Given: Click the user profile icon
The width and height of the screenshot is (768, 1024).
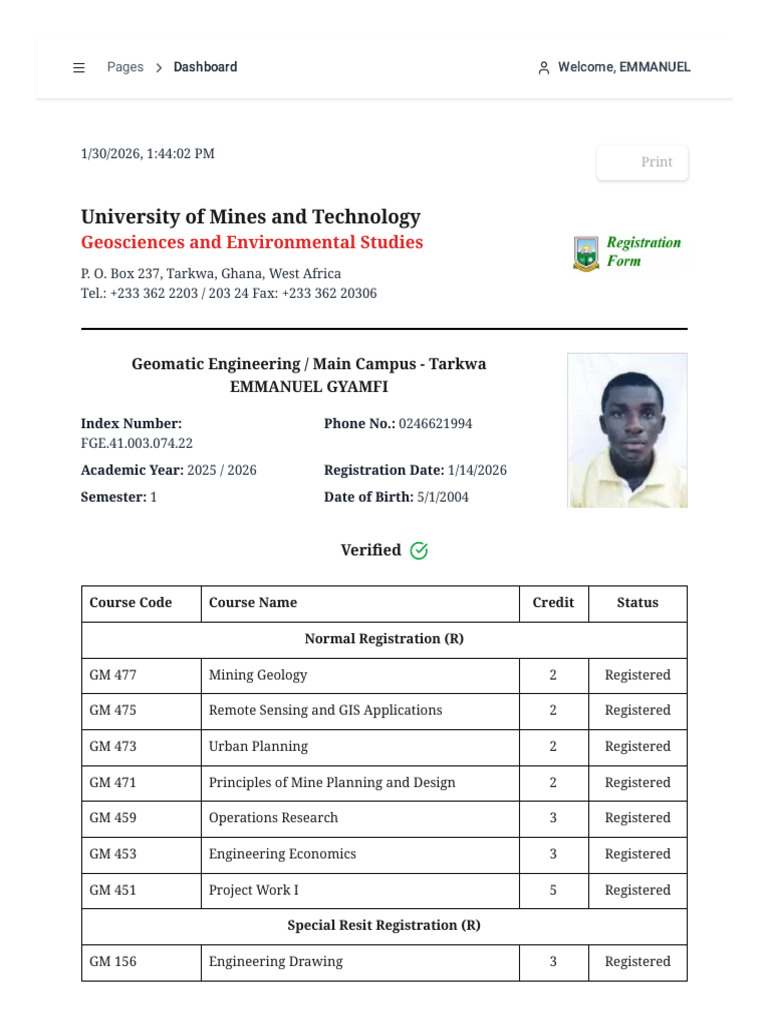Looking at the screenshot, I should (543, 68).
